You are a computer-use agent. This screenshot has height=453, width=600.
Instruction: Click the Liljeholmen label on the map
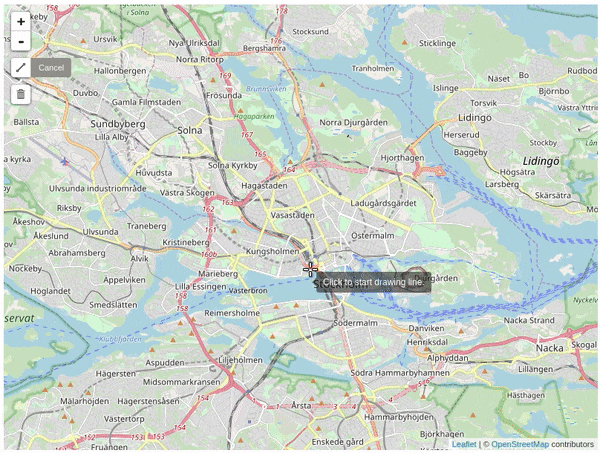(x=240, y=360)
